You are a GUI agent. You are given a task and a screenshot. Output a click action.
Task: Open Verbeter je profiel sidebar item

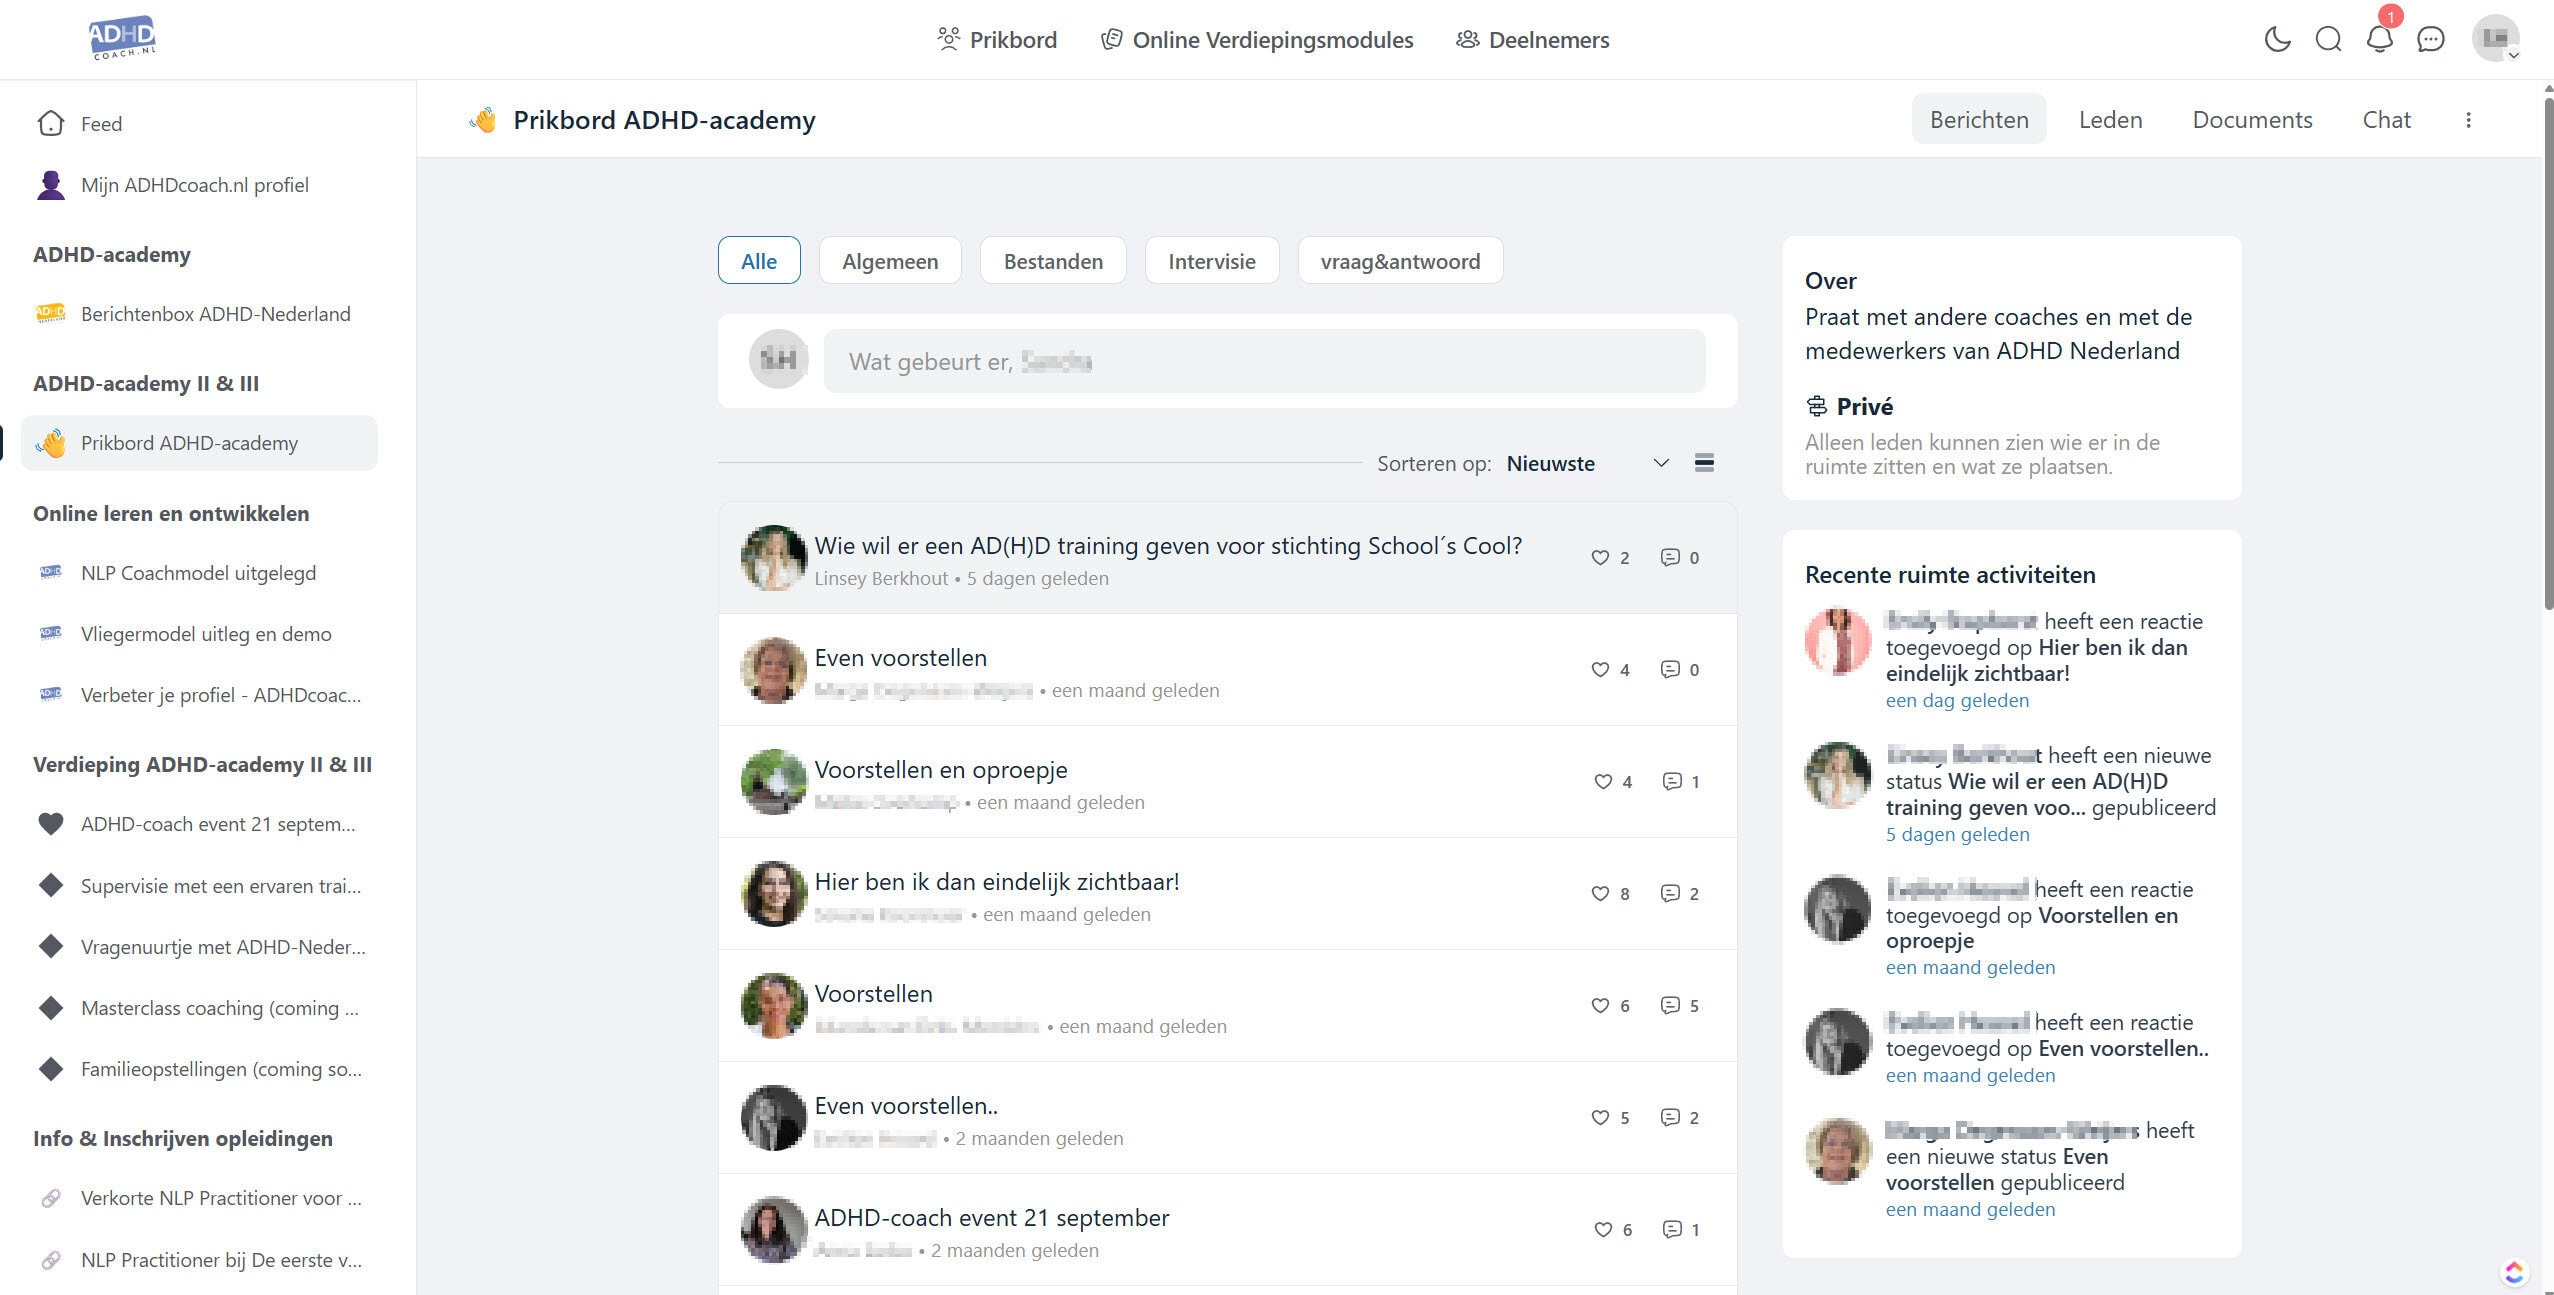(200, 695)
